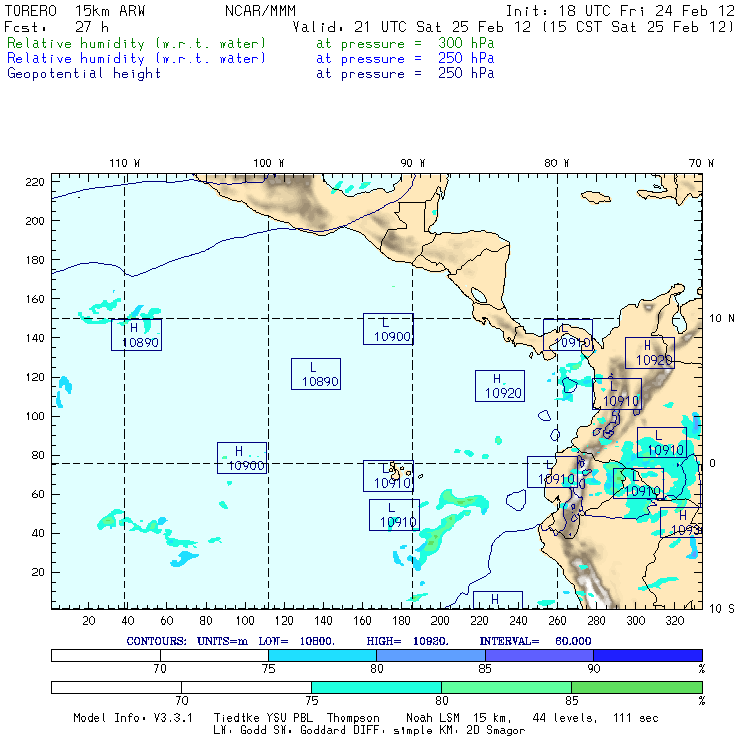The width and height of the screenshot is (740, 740).
Task: Click the Pacific H 10920 high marker
Action: point(500,386)
